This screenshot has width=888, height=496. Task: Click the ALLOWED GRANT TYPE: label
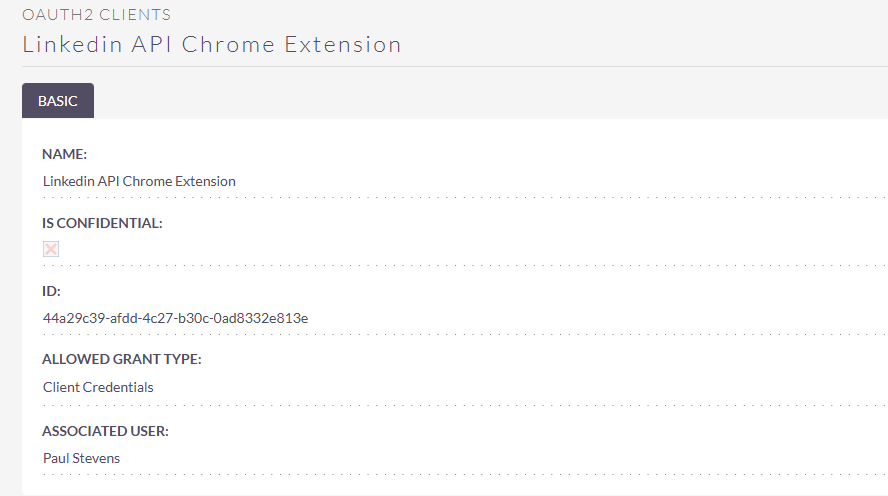[x=122, y=359]
